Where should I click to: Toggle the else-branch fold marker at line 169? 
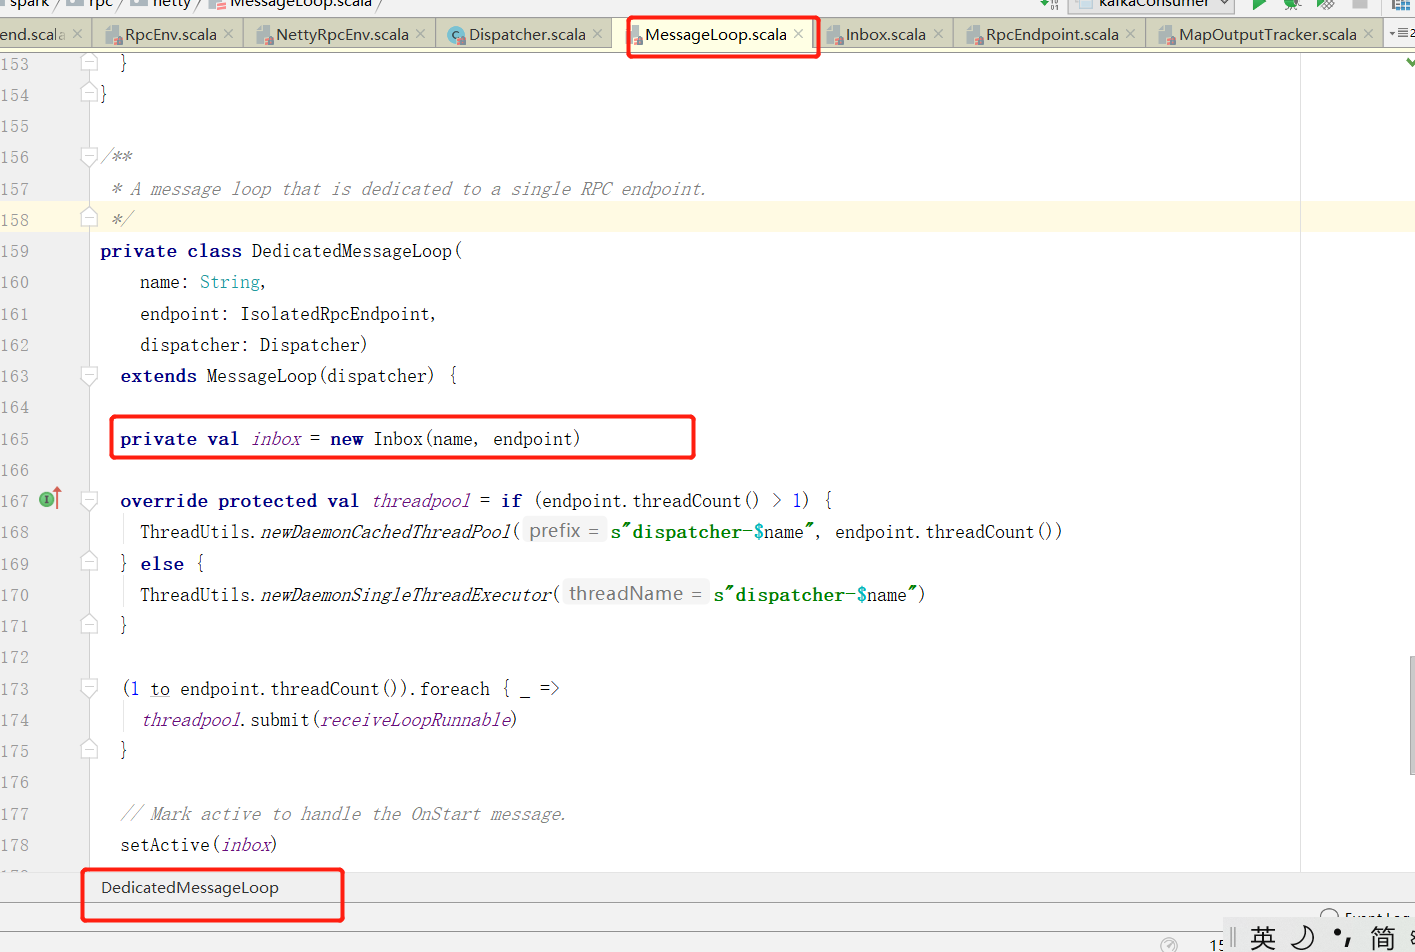(89, 563)
